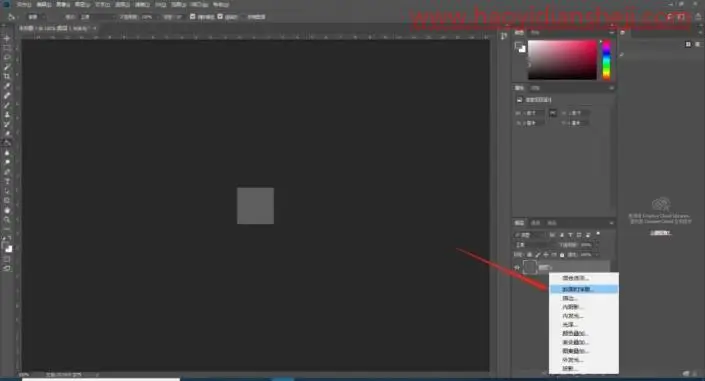Toggle the contiguous checkbox in options bar
This screenshot has width=705, height=381.
(x=220, y=17)
